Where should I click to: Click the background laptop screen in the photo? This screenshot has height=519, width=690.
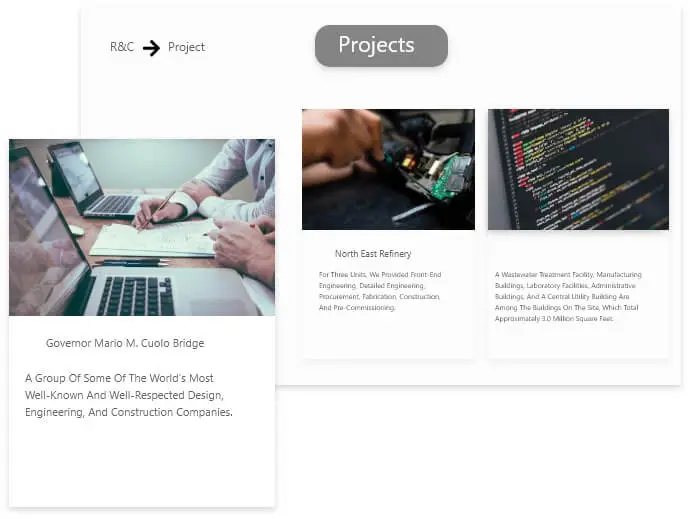77,172
